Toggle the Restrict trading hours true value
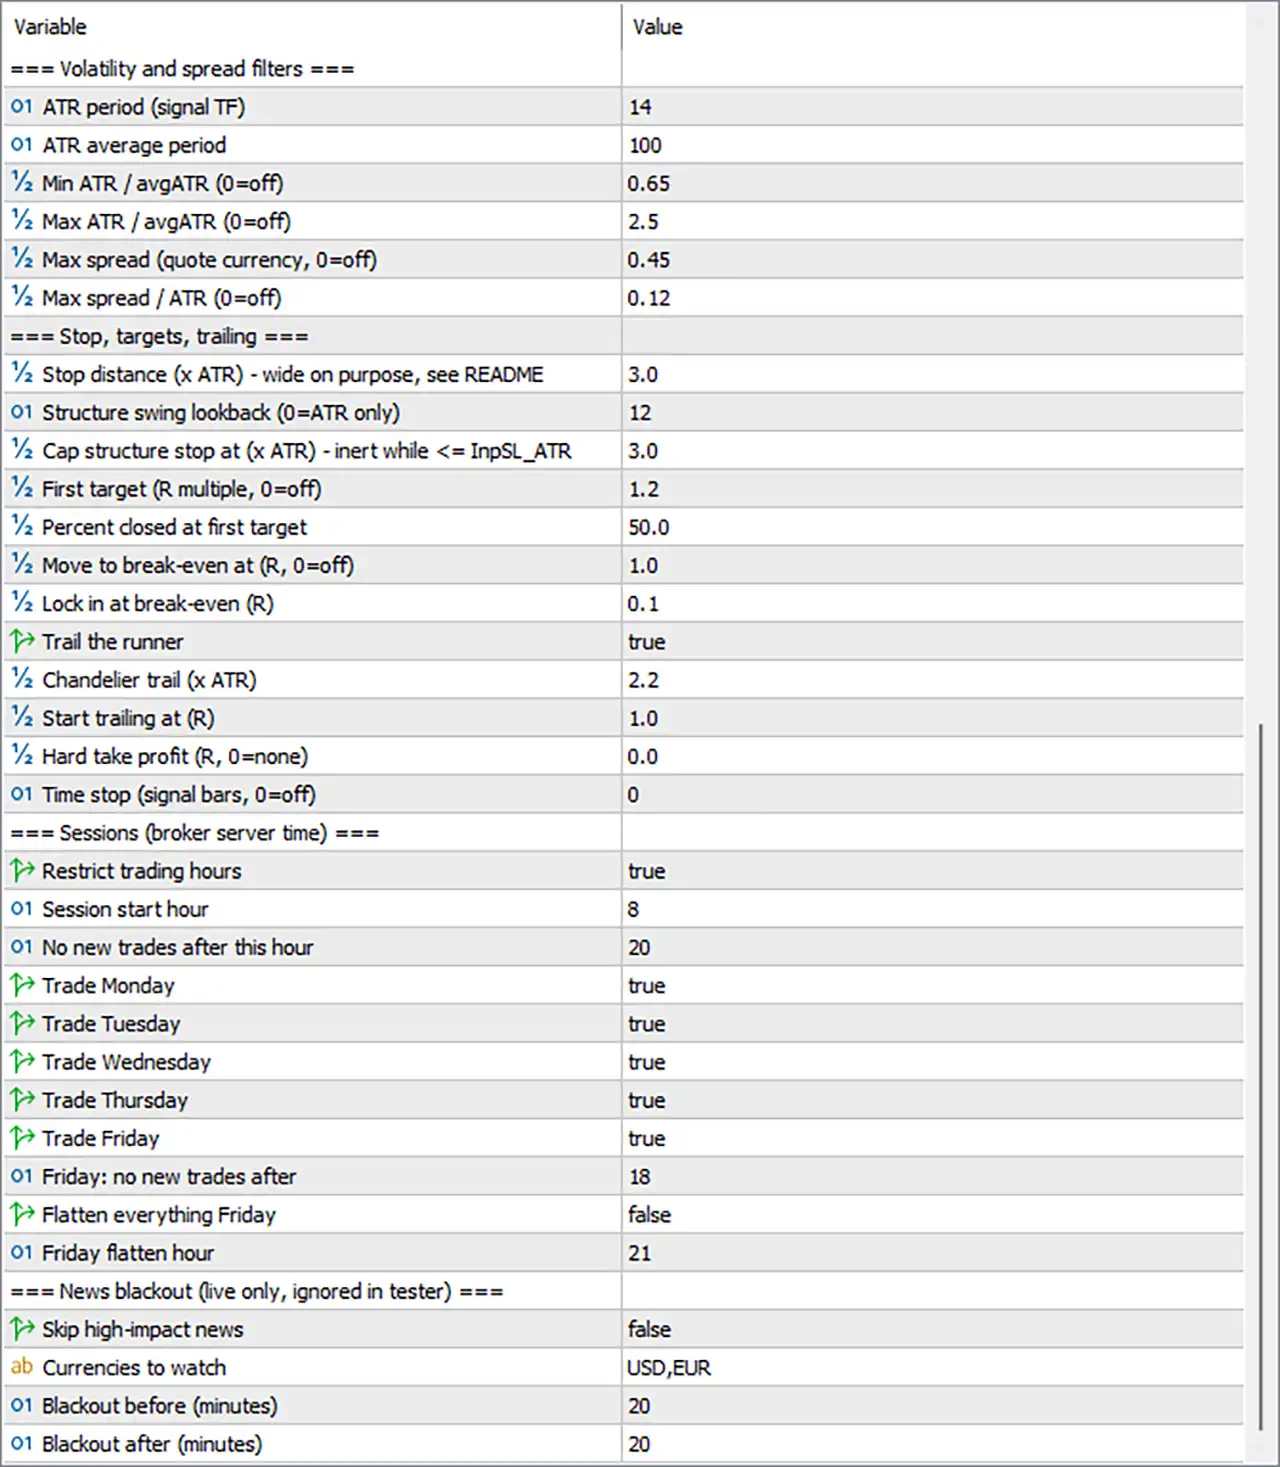Screen dimensions: 1280x1467 coord(932,871)
